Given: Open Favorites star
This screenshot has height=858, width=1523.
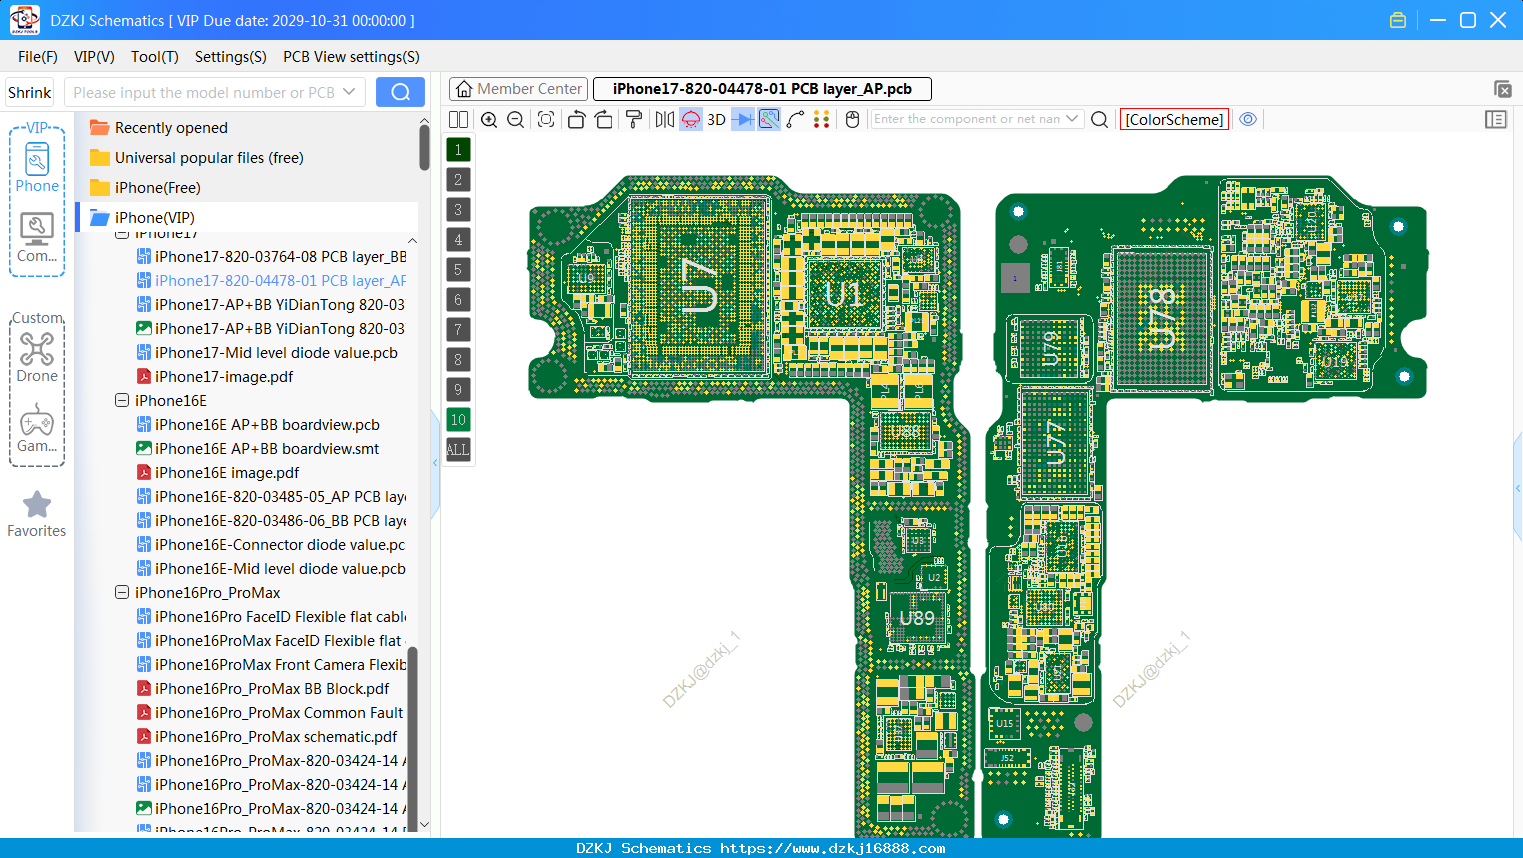Looking at the screenshot, I should (x=37, y=514).
